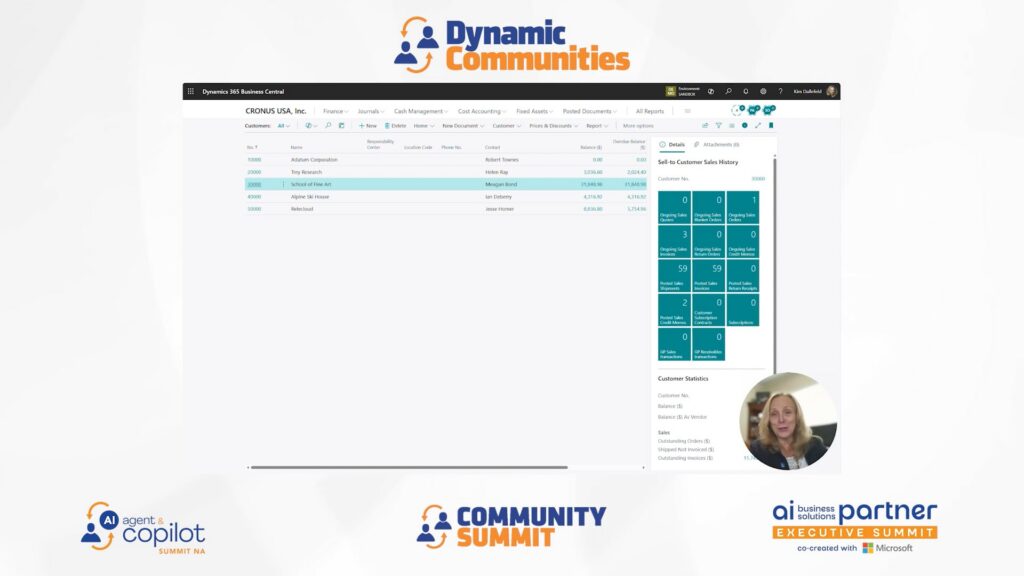Click the FactBox vertical scrollbar

tap(775, 264)
